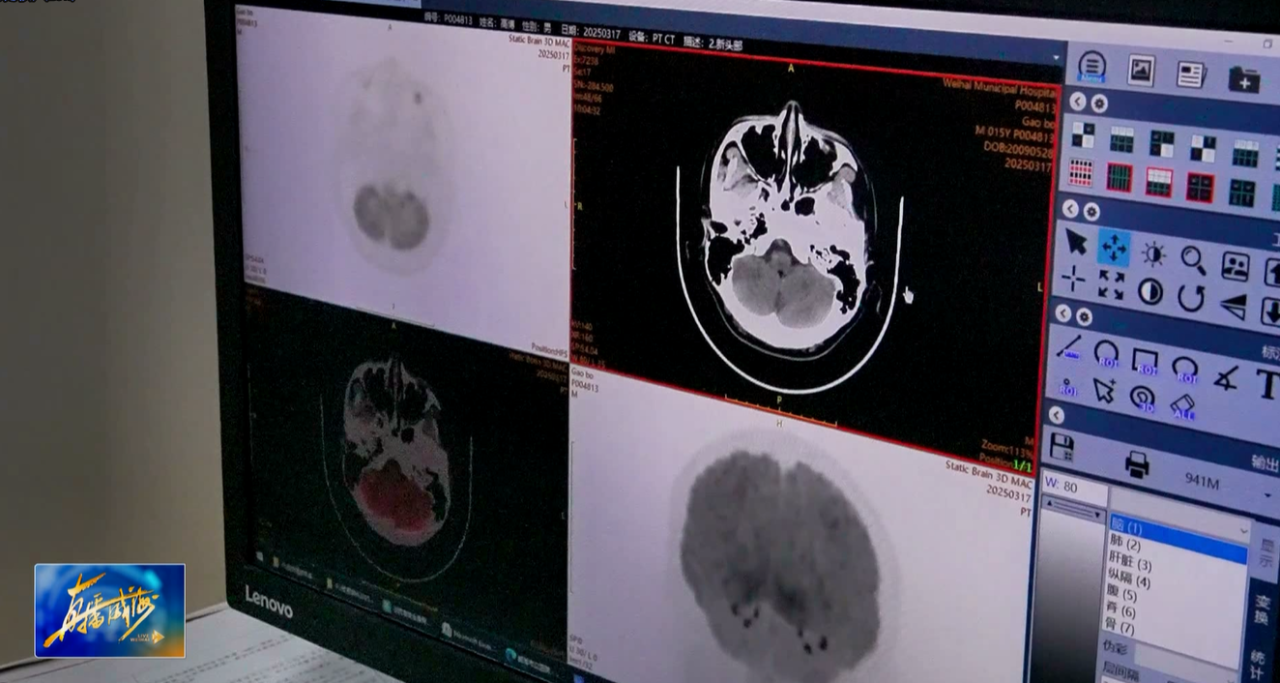
Task: Click the fit-to-window expand arrows icon
Action: (x=1111, y=285)
